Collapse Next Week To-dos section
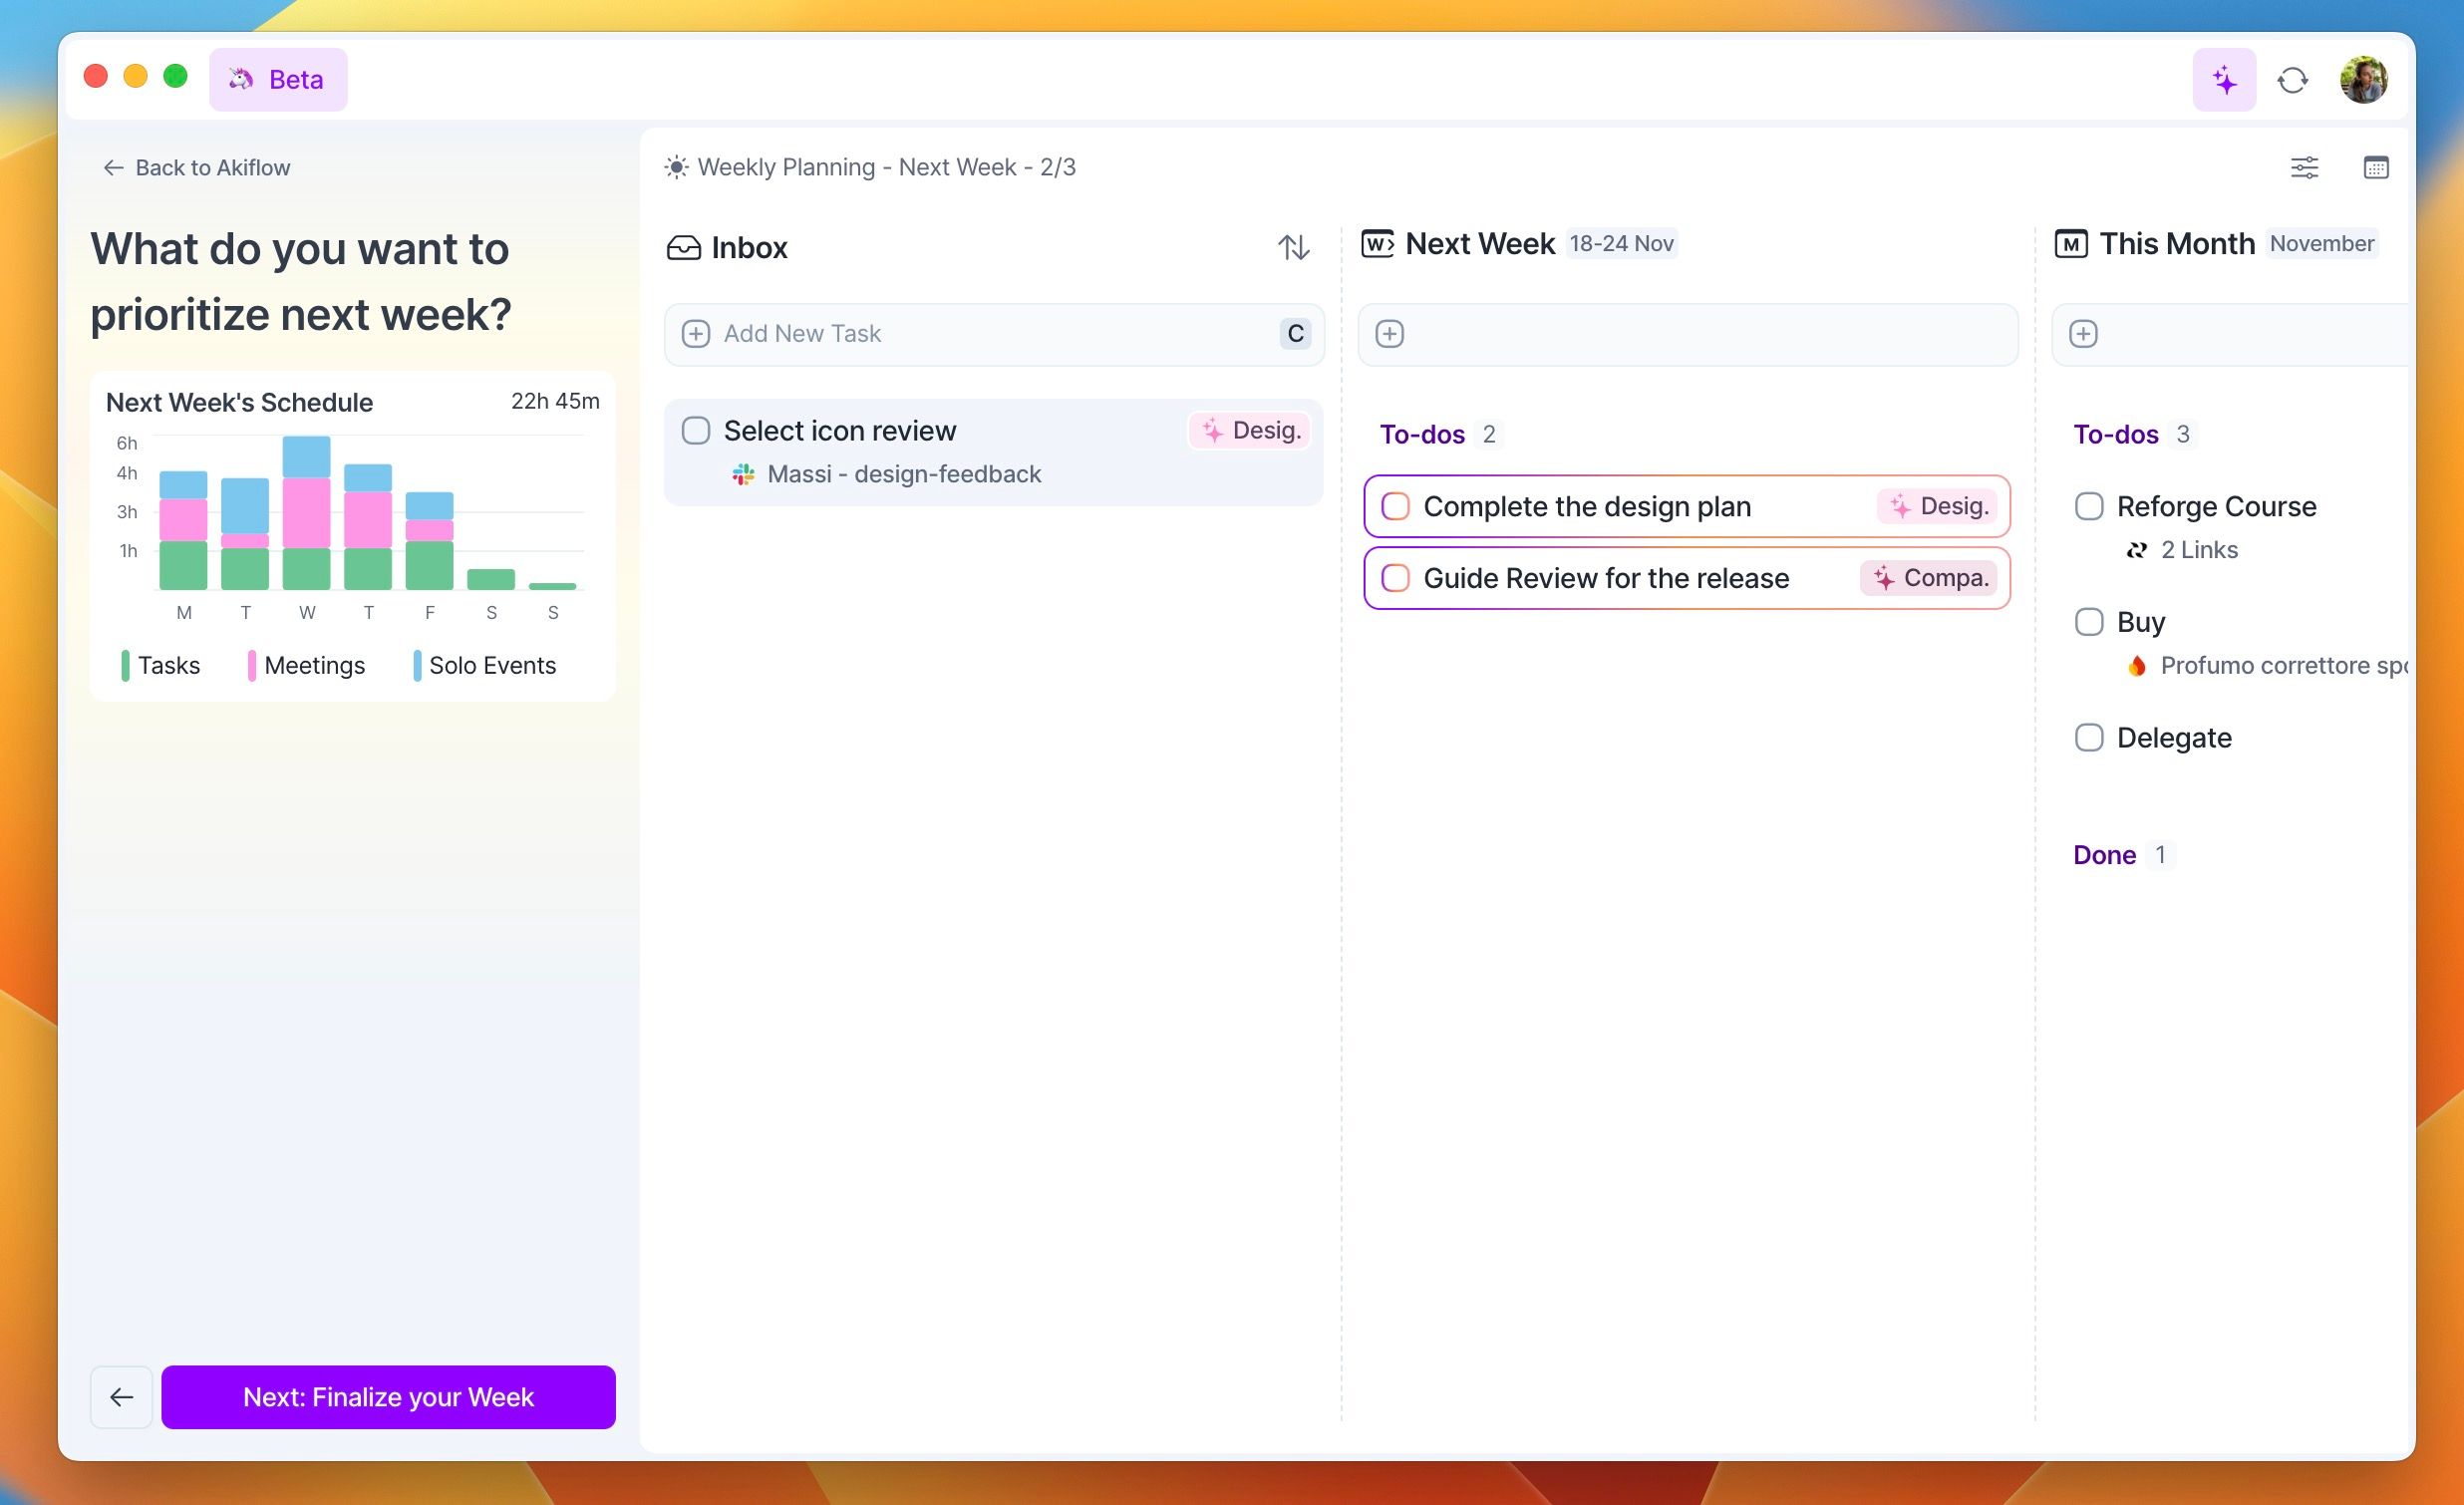 click(x=1421, y=434)
